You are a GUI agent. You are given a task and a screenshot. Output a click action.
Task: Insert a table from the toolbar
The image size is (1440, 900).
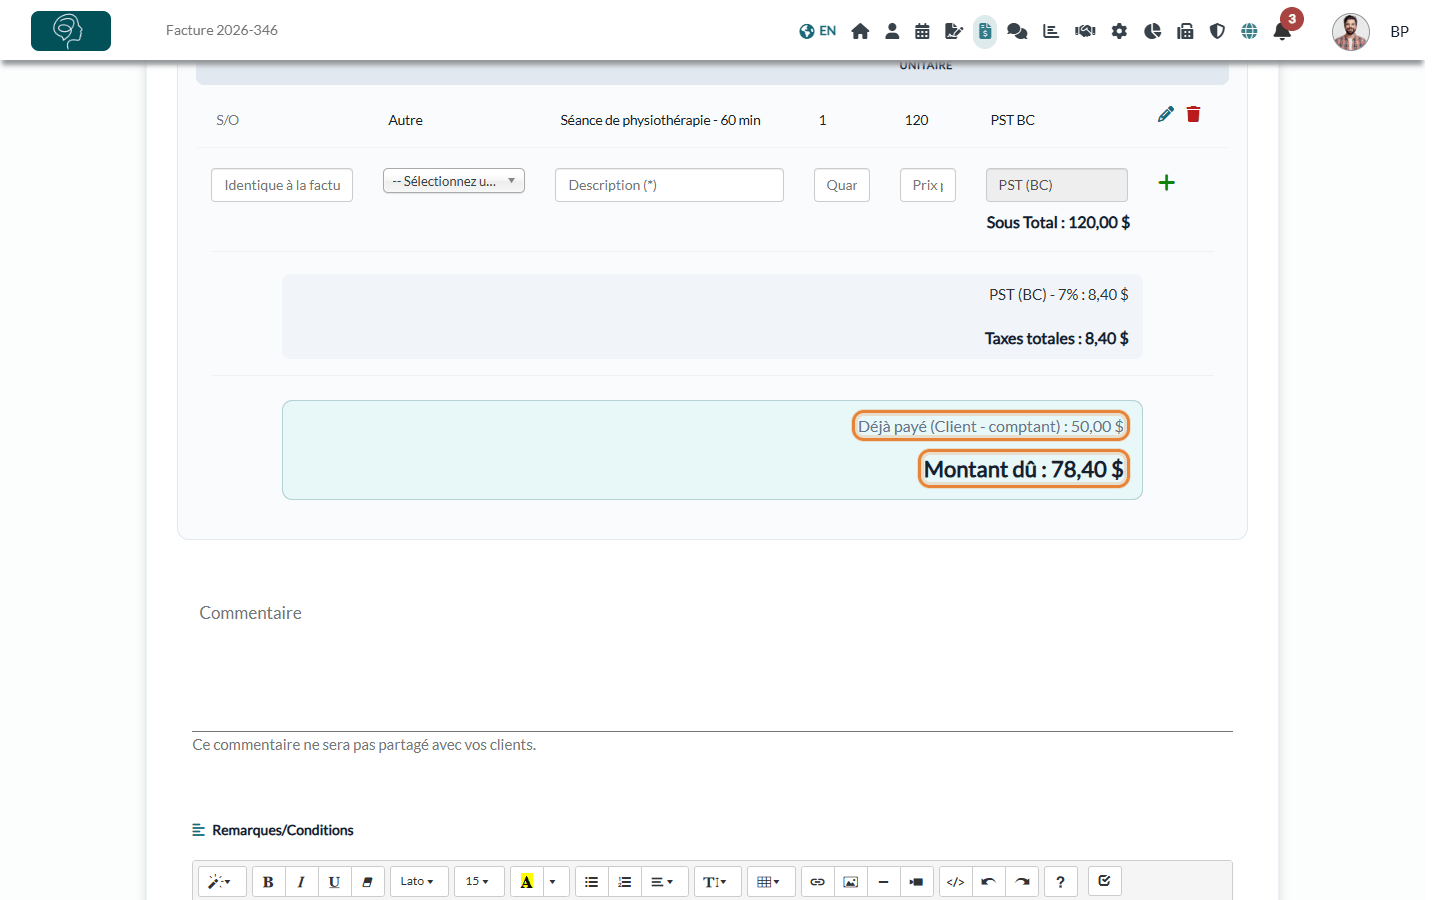[x=770, y=881]
